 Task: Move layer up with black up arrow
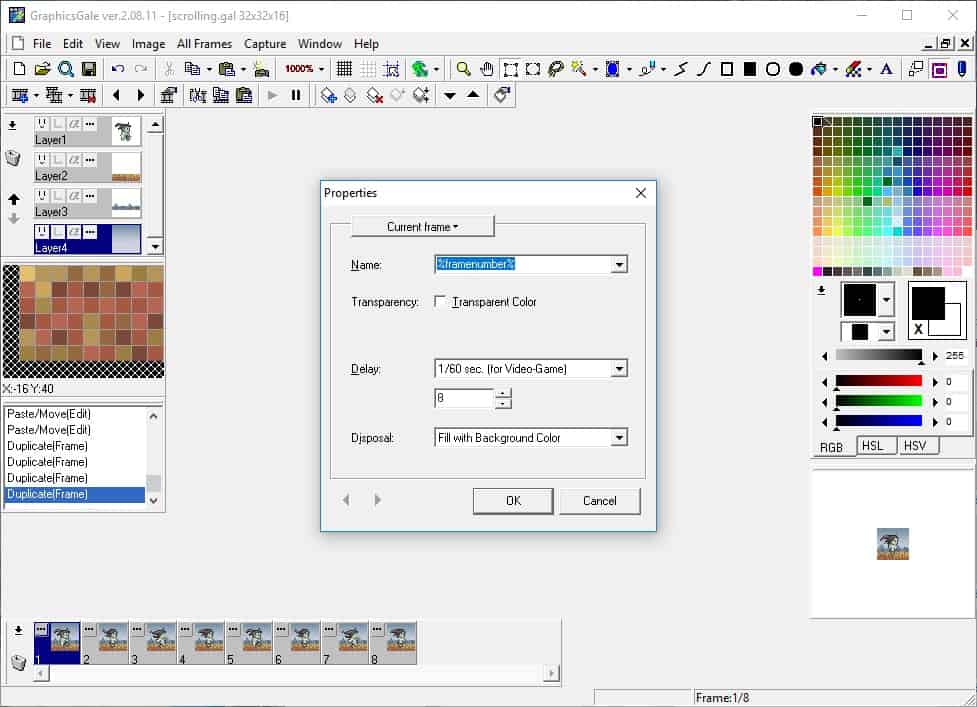click(x=14, y=199)
